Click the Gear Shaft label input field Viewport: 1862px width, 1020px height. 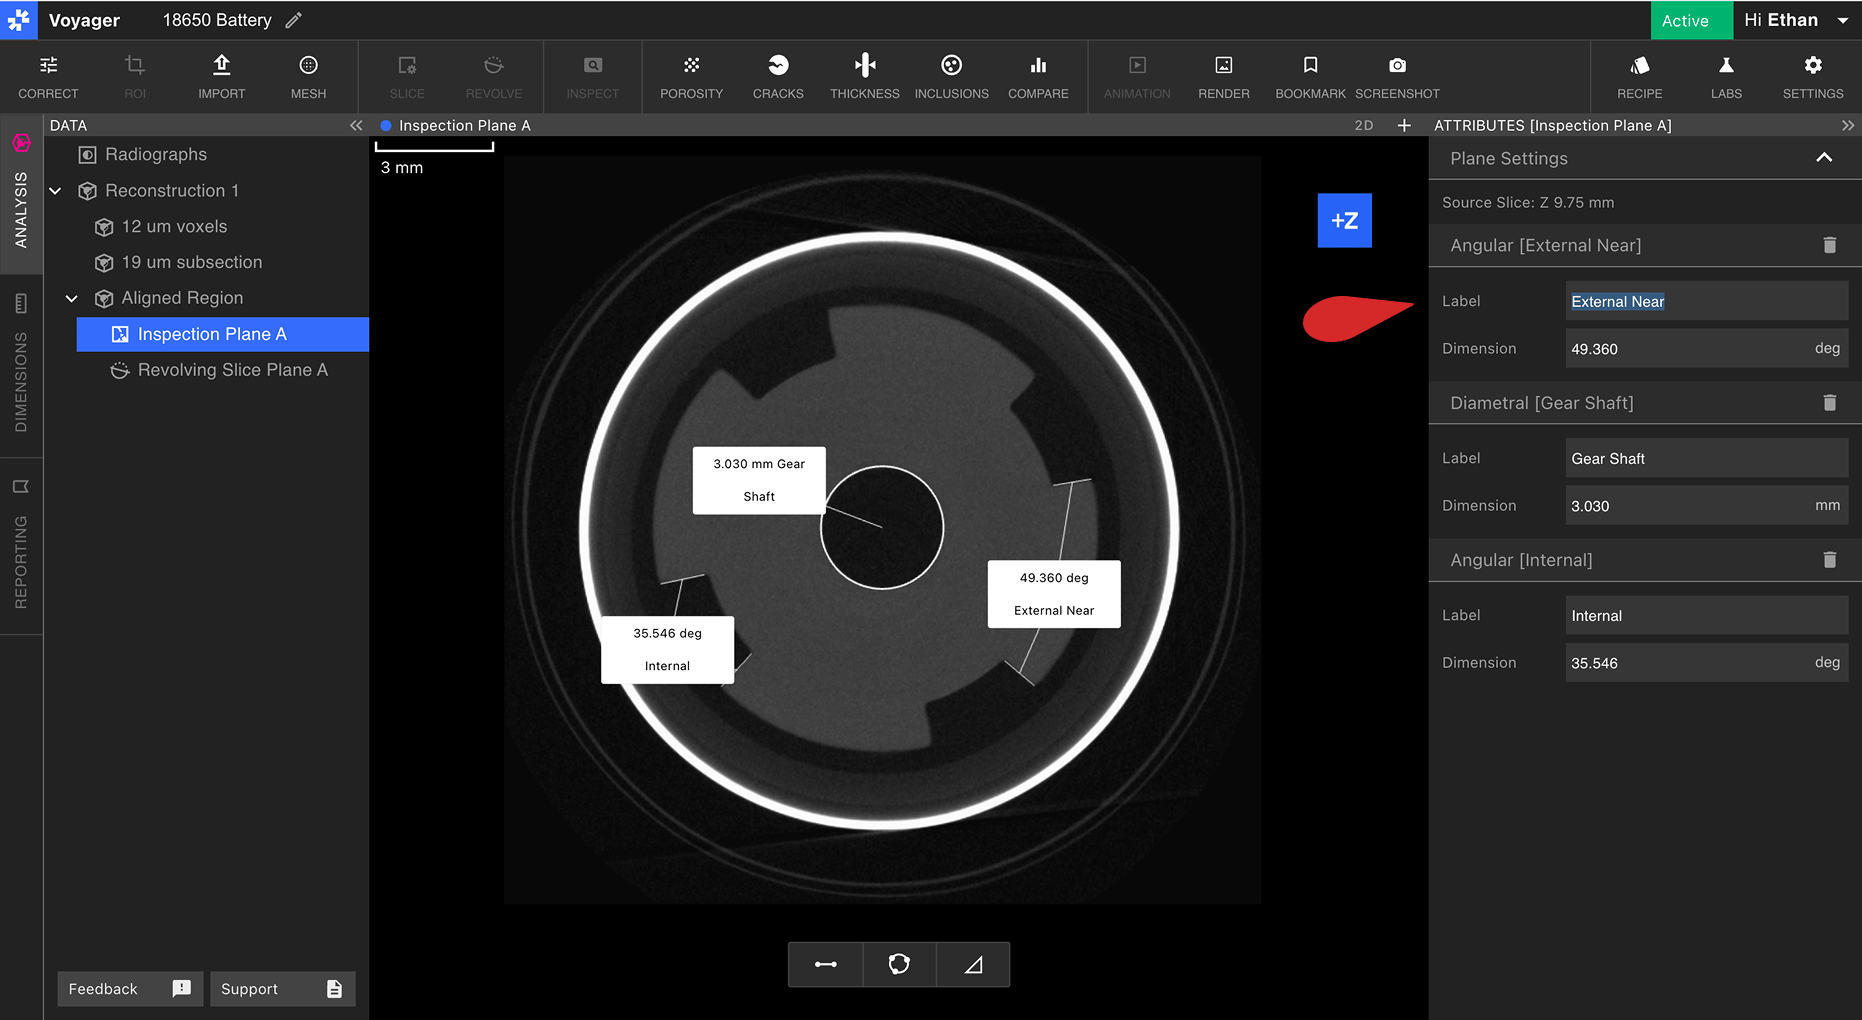point(1706,458)
